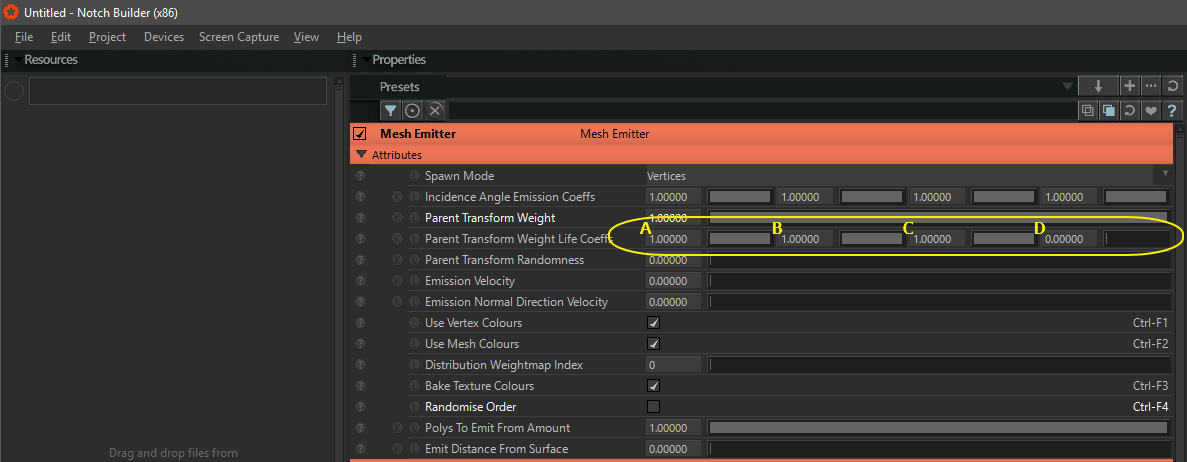Click the plus icon to add a preset
This screenshot has height=462, width=1187.
(1129, 86)
